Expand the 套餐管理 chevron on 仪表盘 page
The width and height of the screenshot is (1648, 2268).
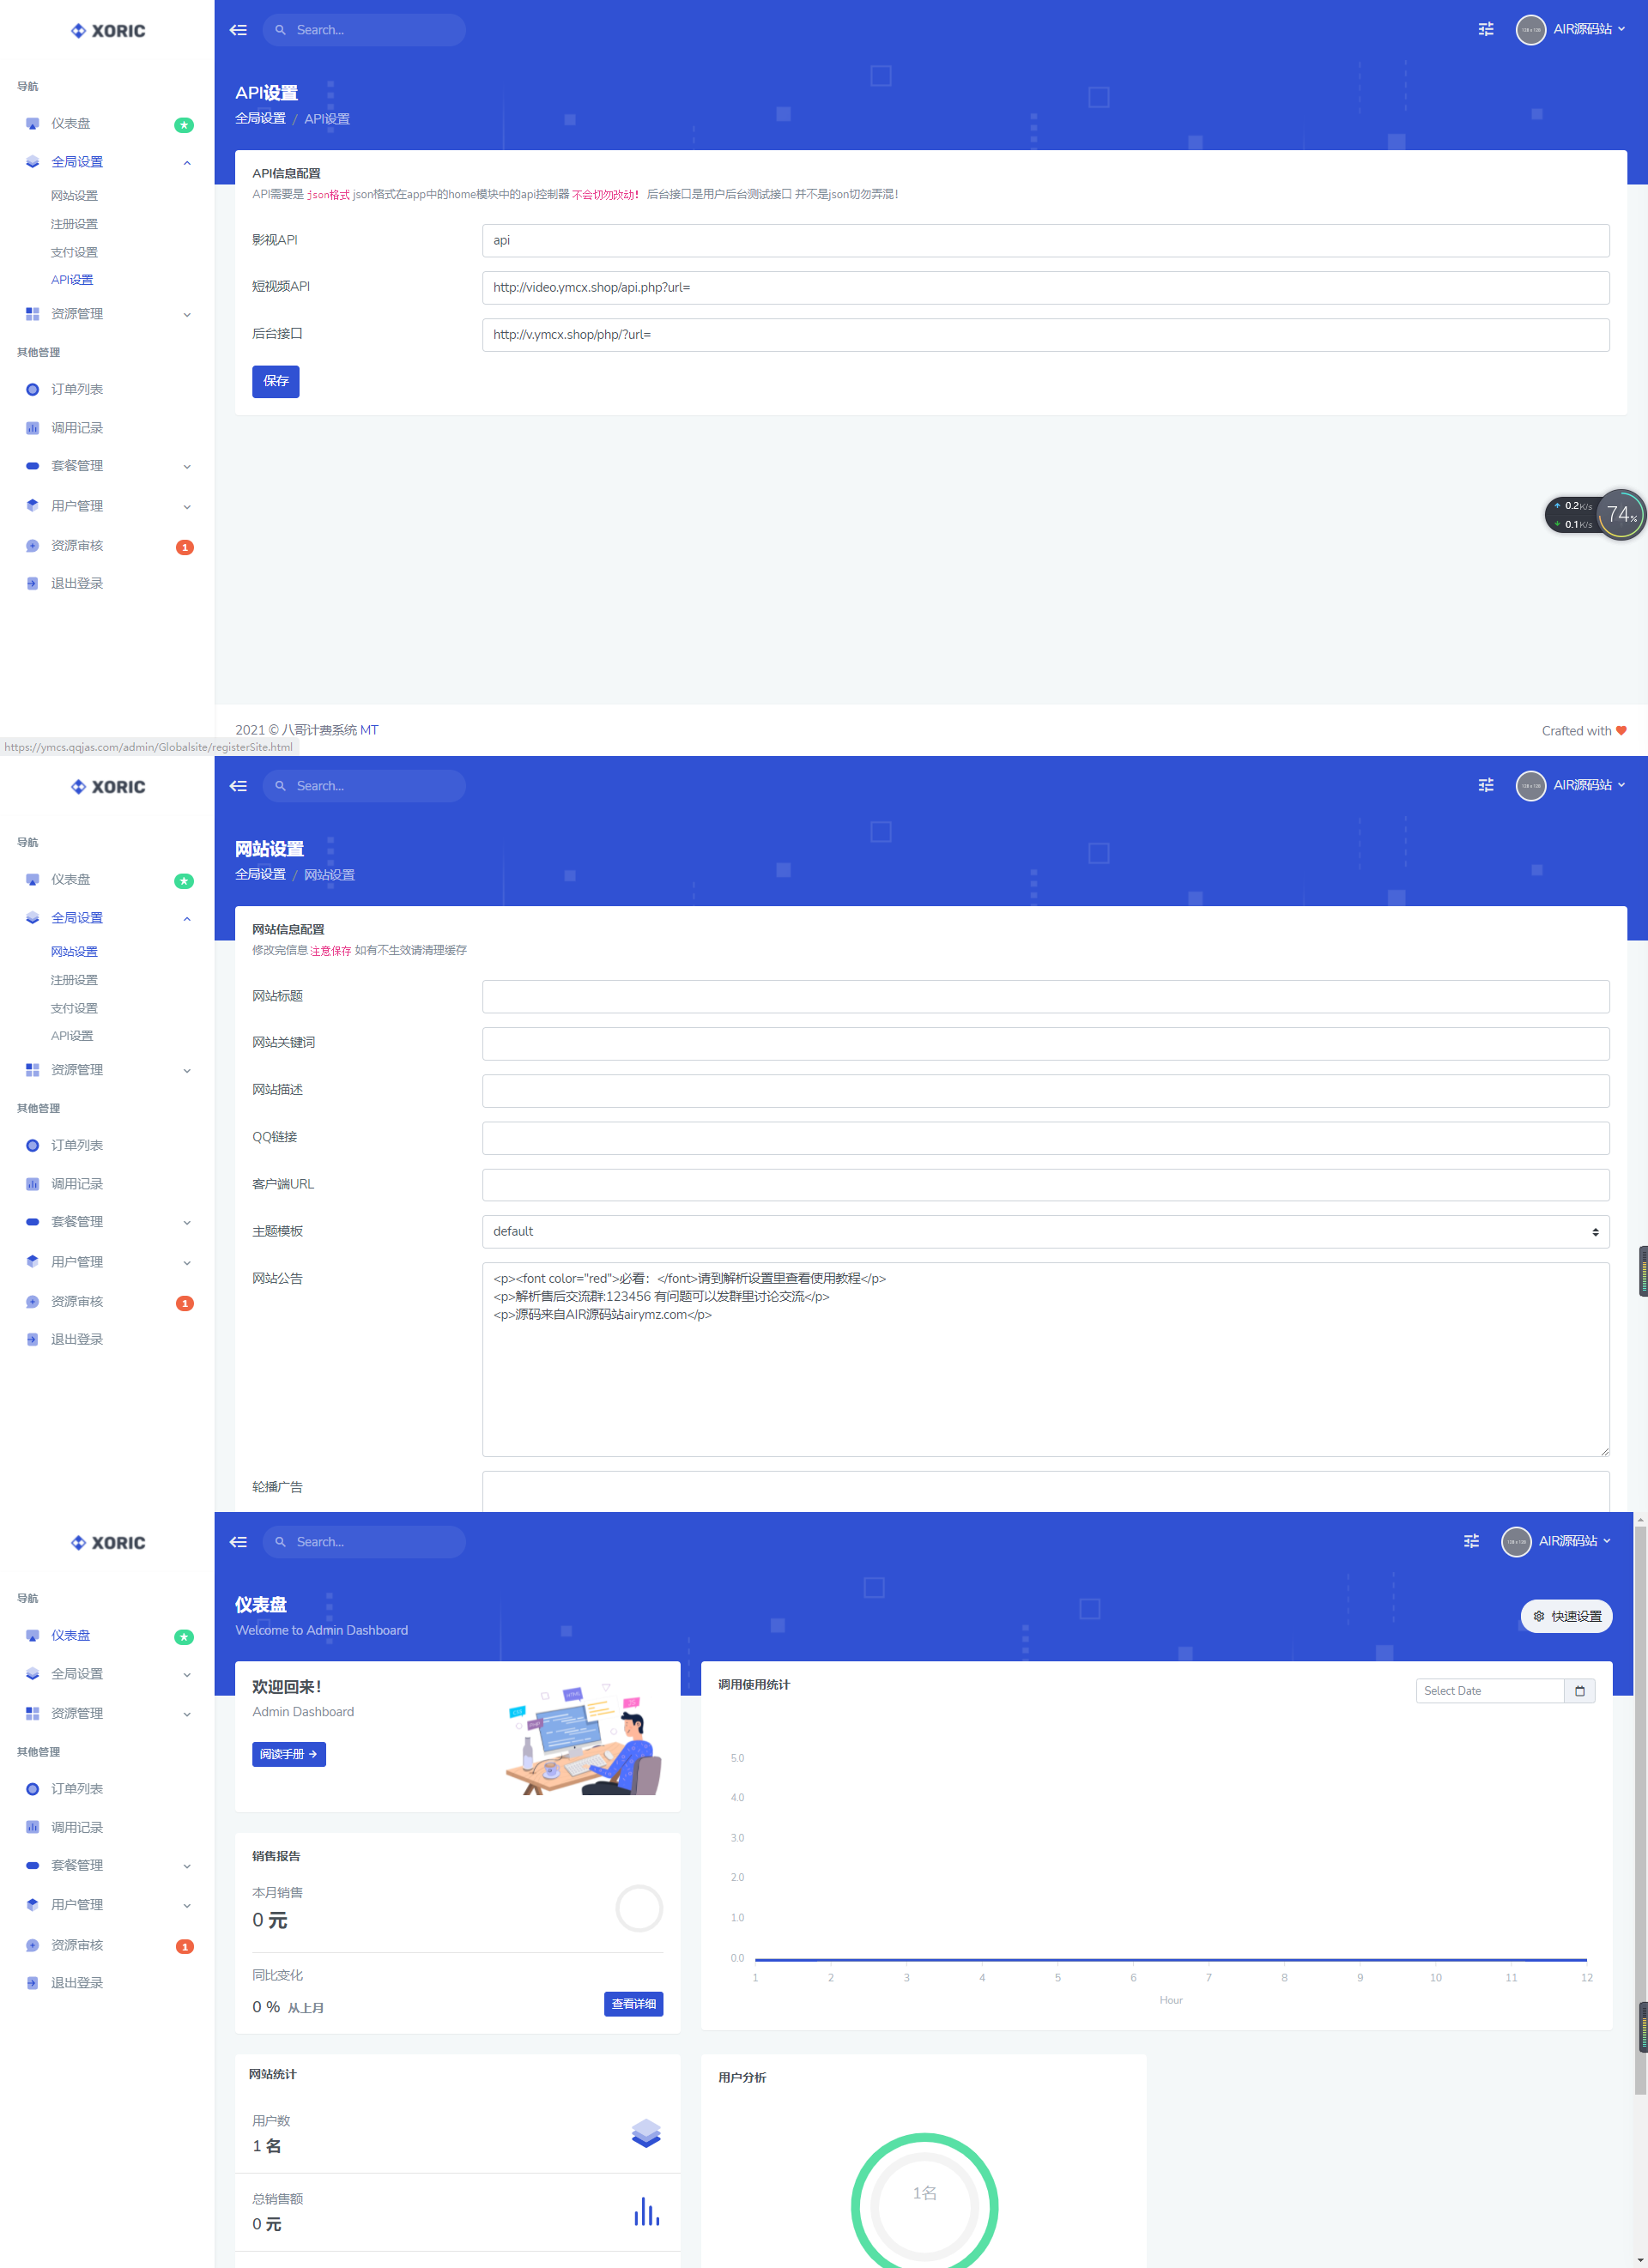(187, 1866)
